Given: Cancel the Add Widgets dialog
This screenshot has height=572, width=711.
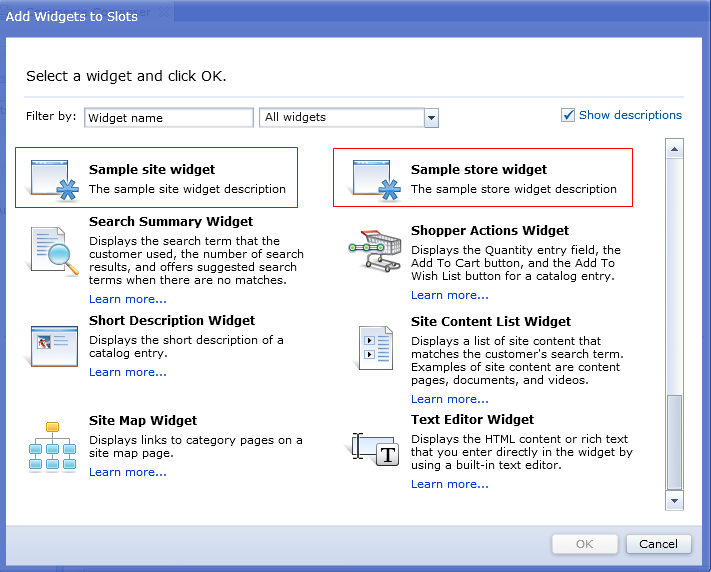Looking at the screenshot, I should pos(658,544).
